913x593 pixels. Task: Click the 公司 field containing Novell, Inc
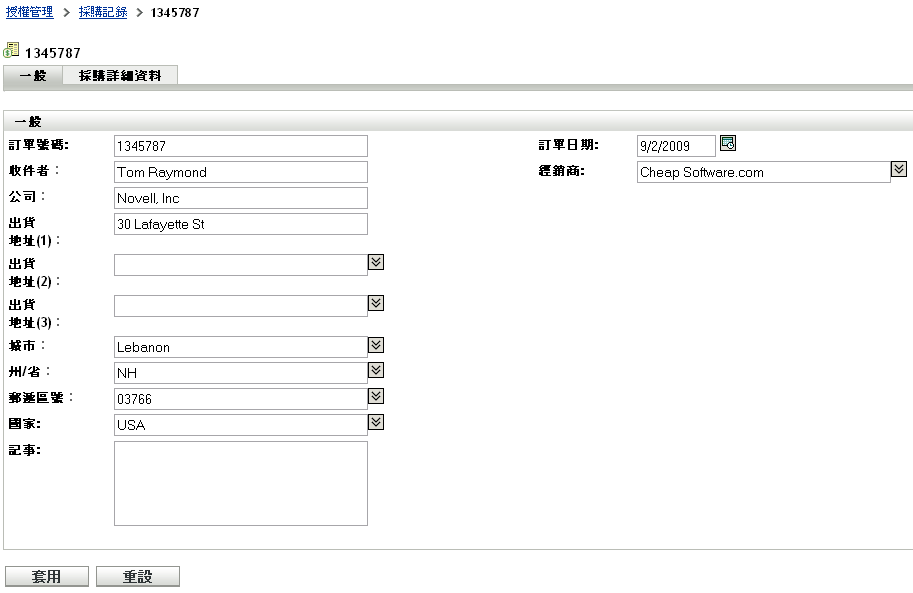click(x=241, y=198)
